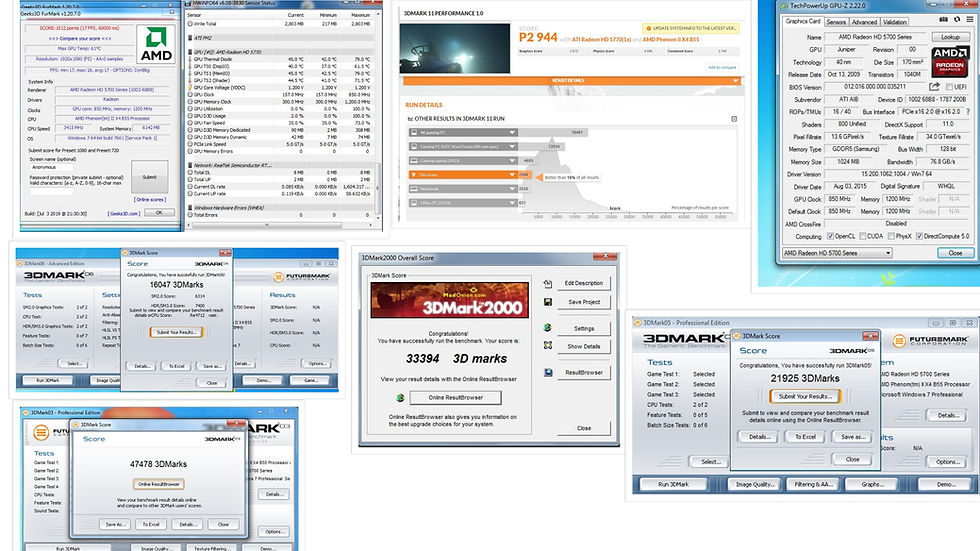Toggle the DirectCompute 5.0 checkbox
This screenshot has height=551, width=980.
[x=919, y=236]
